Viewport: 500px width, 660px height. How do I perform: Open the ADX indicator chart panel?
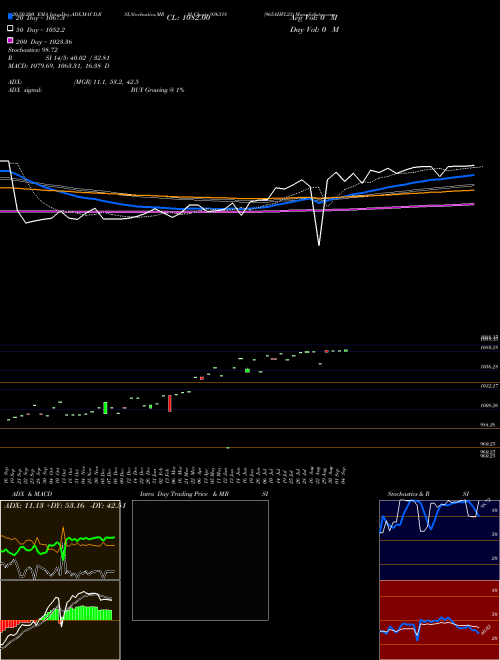coord(60,540)
